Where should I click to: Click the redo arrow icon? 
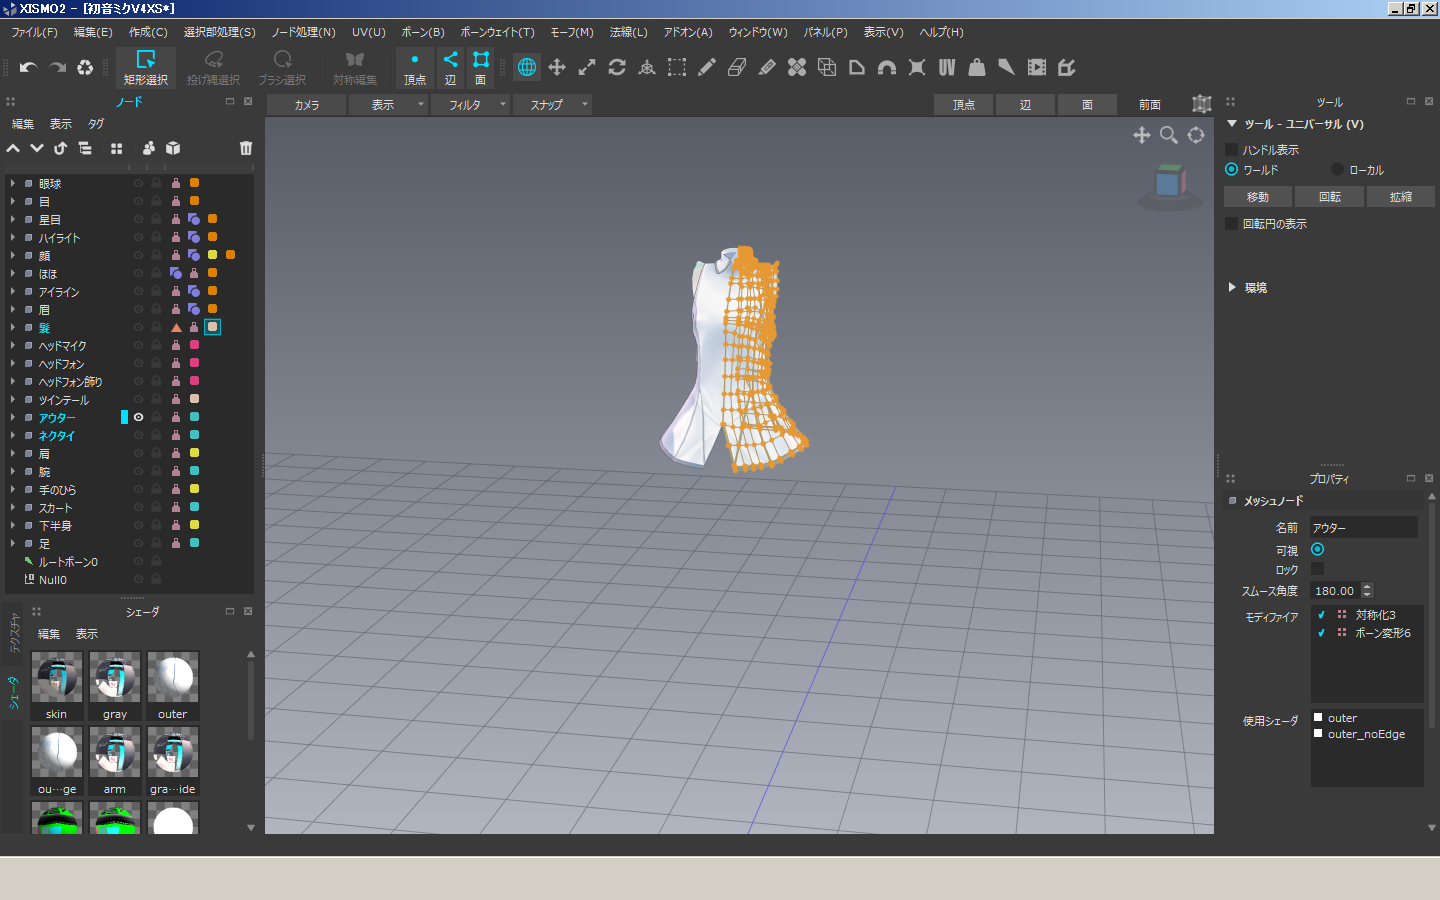click(57, 67)
